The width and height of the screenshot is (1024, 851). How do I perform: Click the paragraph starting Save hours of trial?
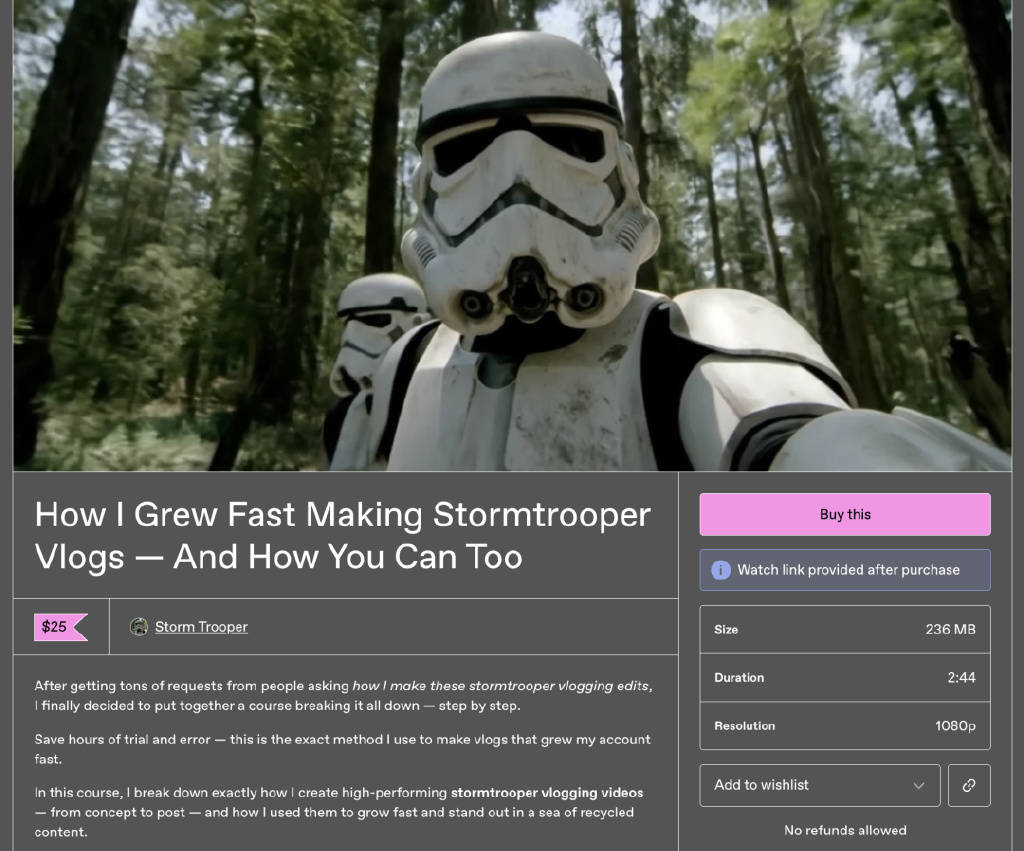[x=343, y=749]
